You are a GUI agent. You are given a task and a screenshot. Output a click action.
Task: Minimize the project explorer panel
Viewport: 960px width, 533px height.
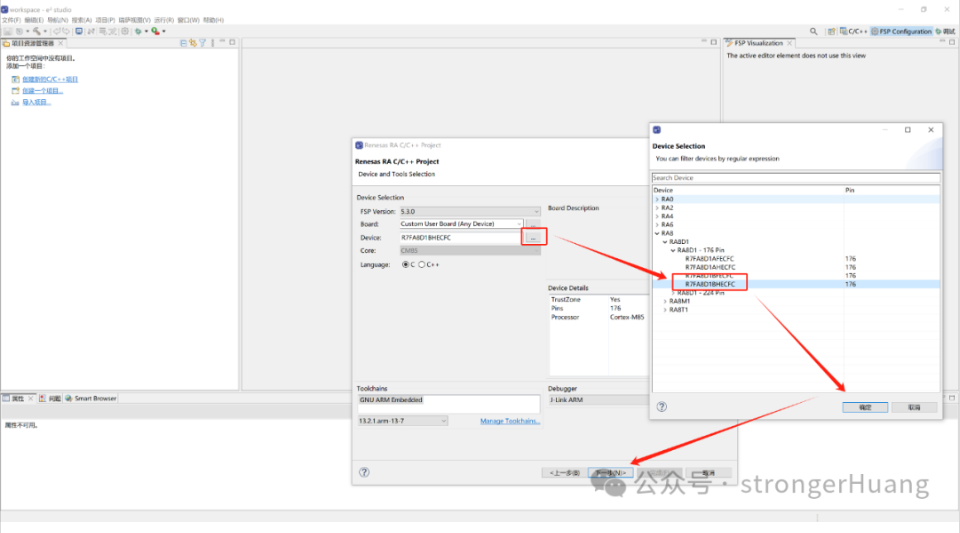pyautogui.click(x=222, y=42)
